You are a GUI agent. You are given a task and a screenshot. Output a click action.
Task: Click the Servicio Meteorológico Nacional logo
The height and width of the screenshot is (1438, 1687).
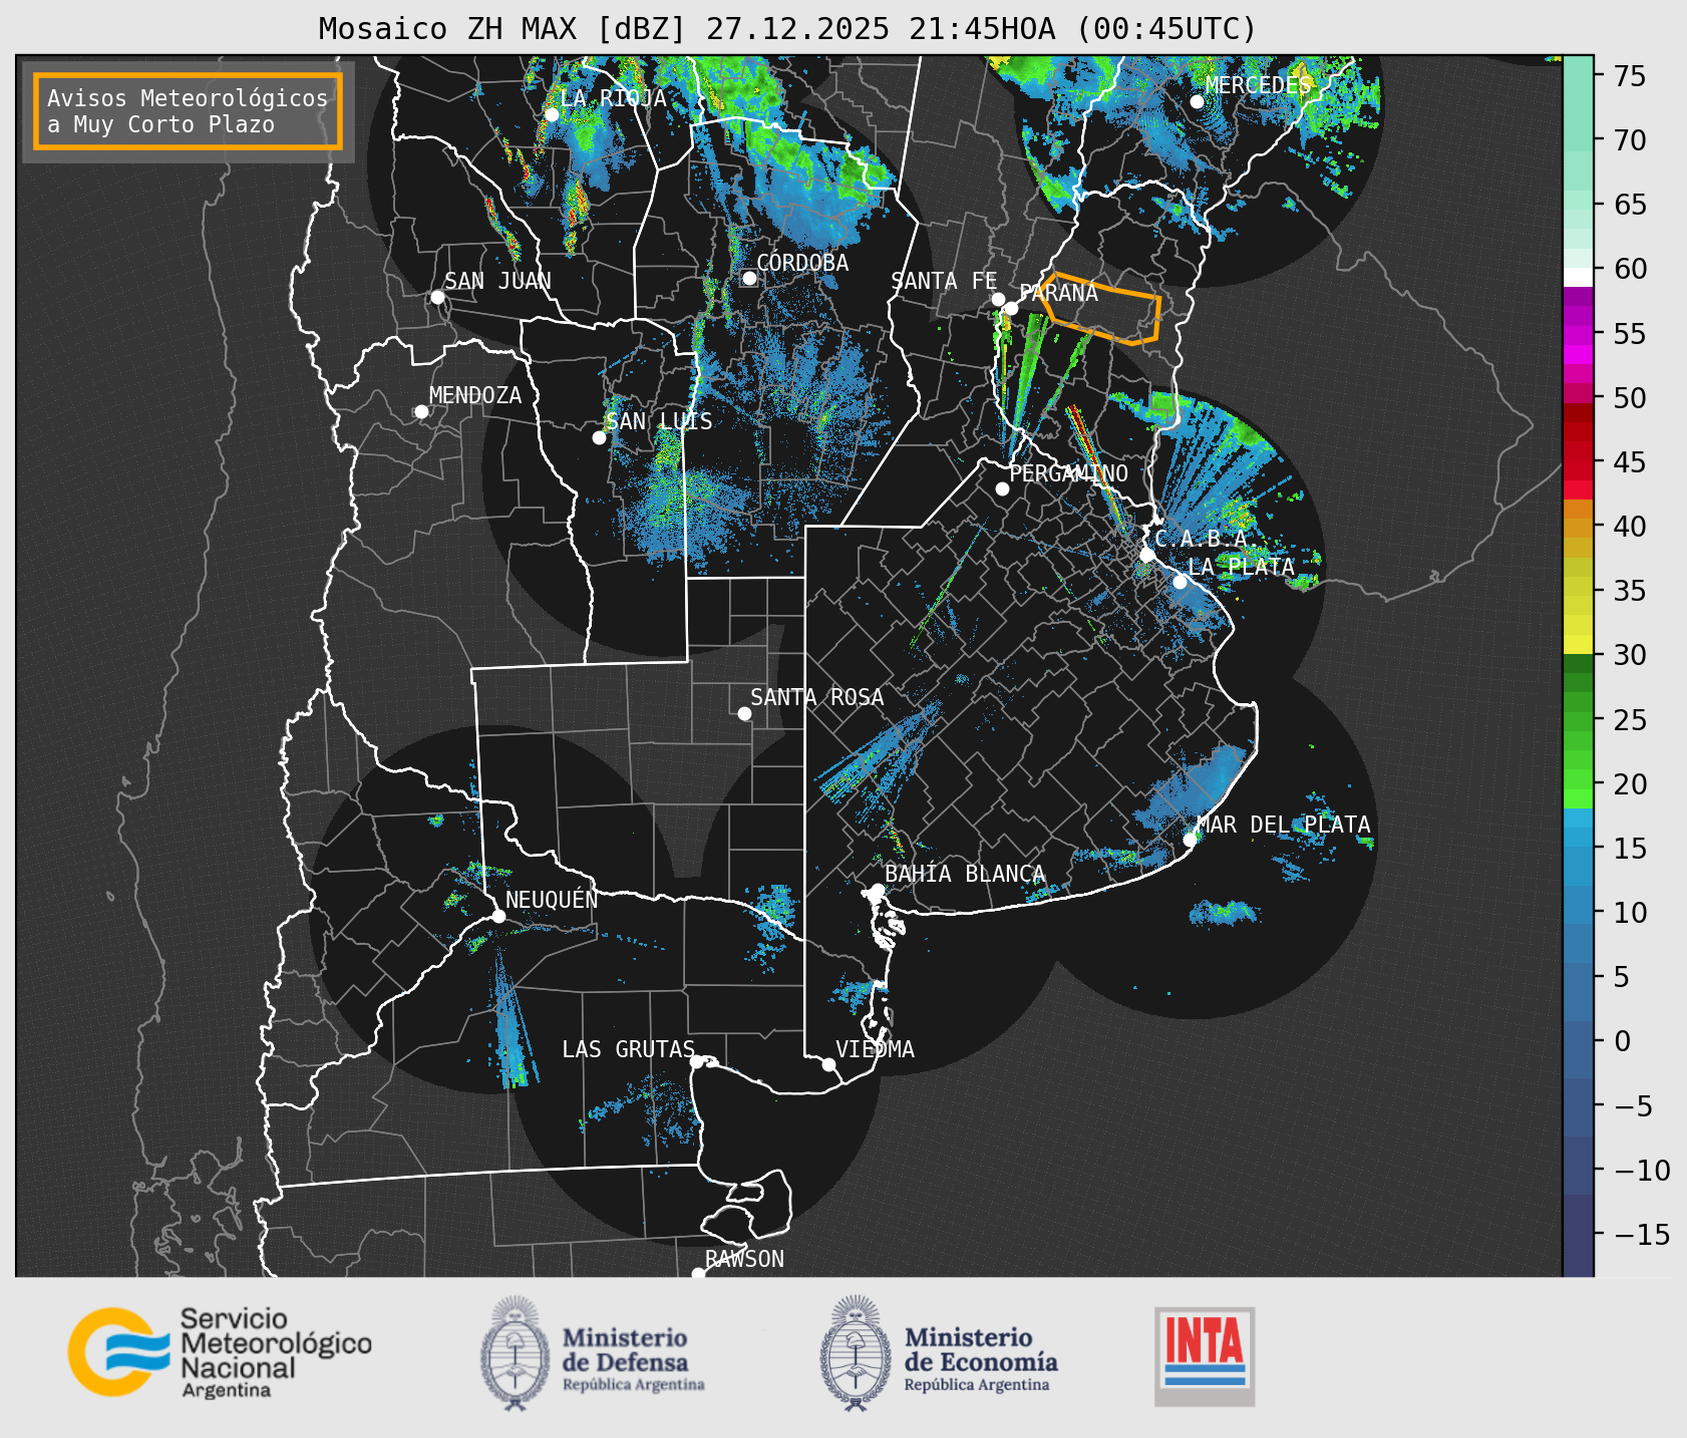point(219,1352)
